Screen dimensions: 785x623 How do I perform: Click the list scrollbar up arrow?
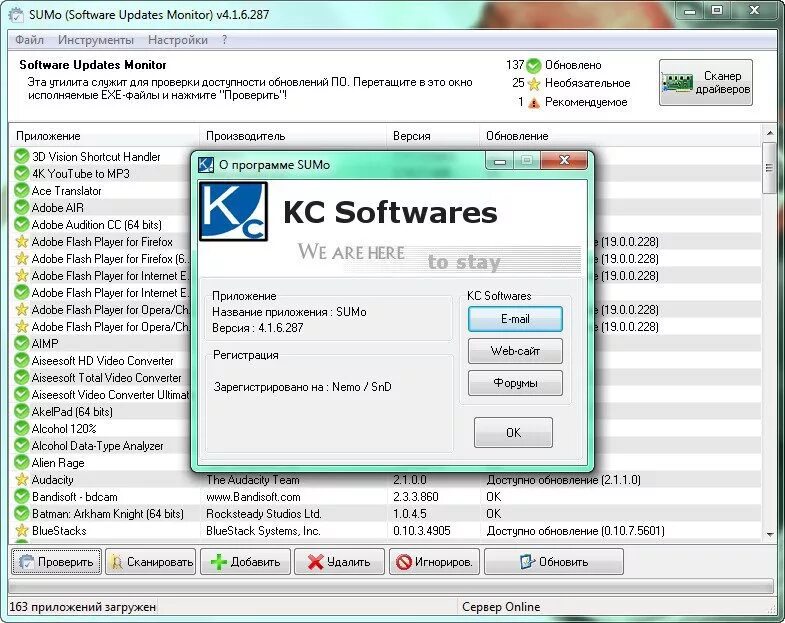coord(769,133)
